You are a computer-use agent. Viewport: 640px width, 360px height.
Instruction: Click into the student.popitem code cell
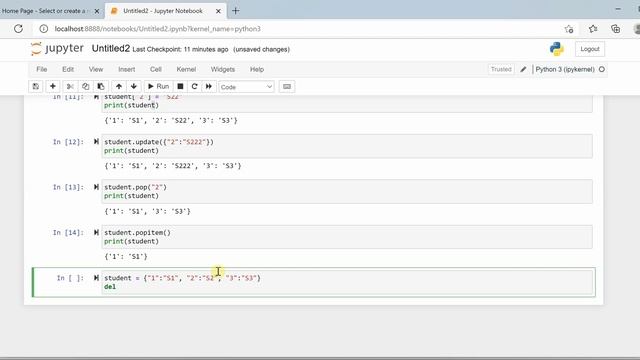347,237
